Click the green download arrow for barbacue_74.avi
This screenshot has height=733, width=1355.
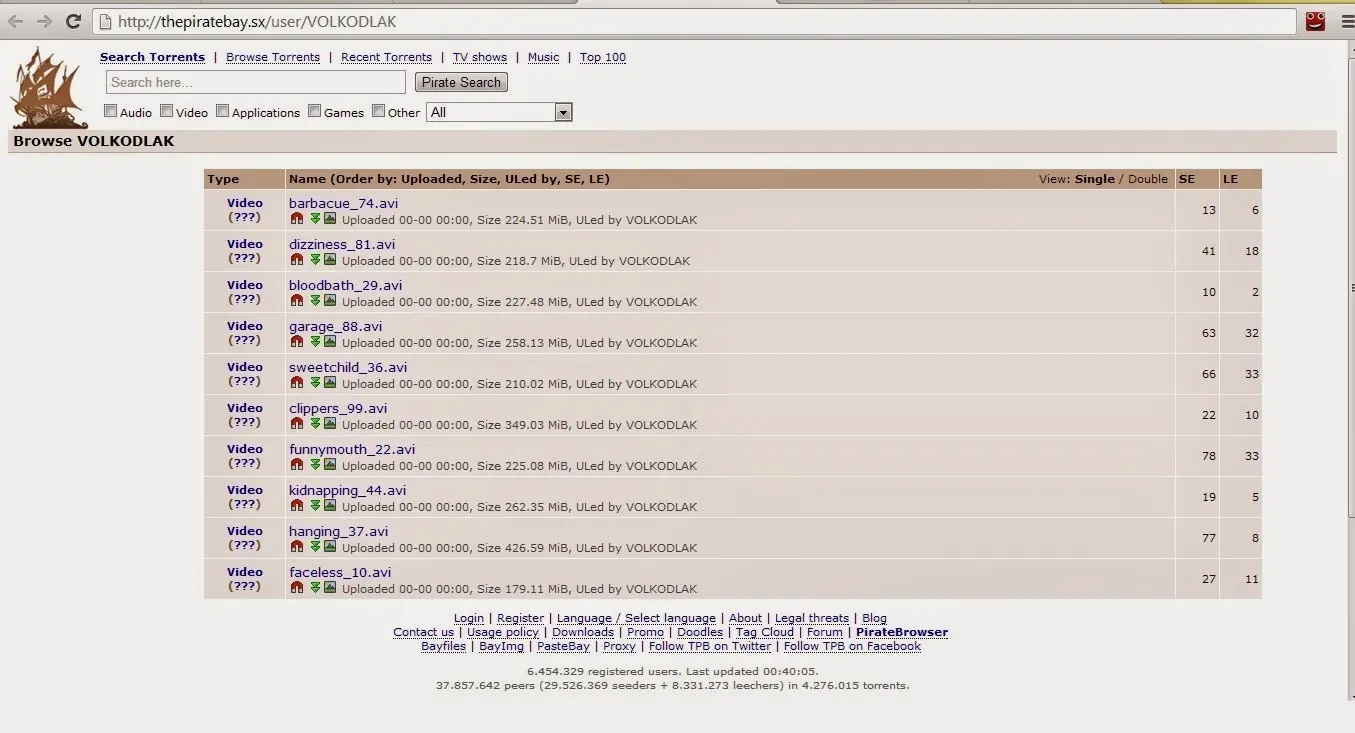[315, 218]
